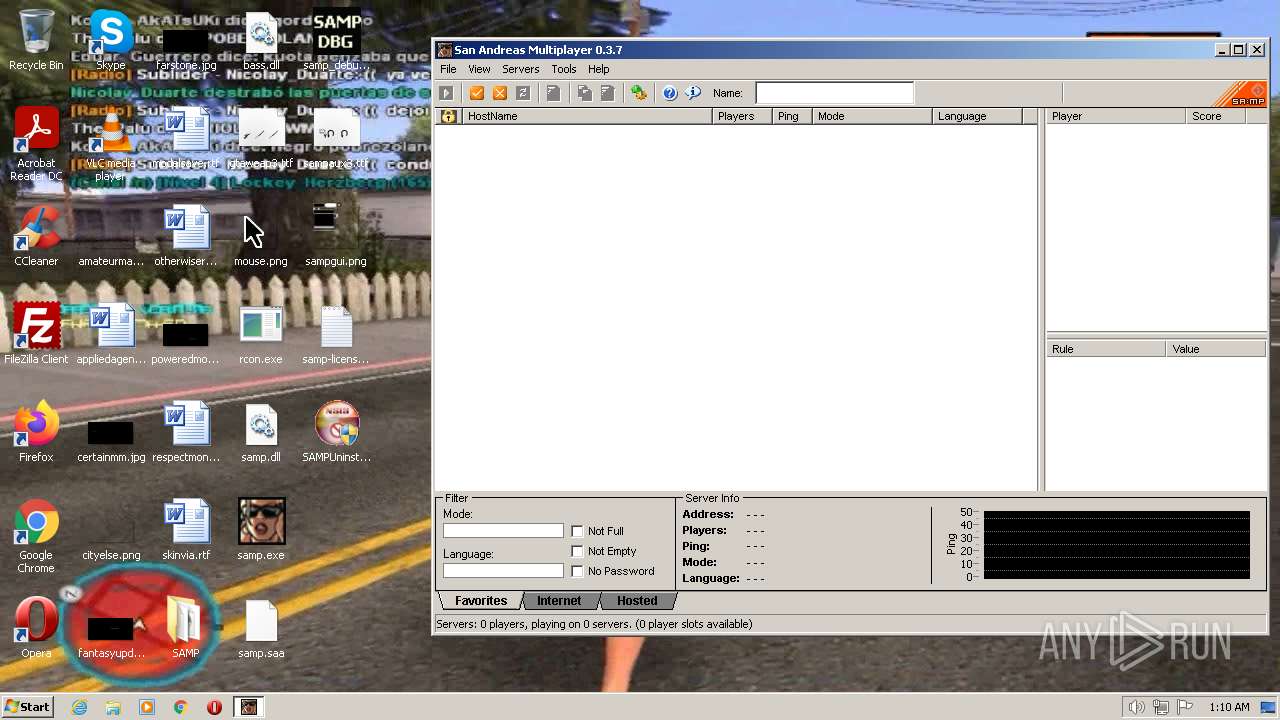Open Settings via the green-yellow toolbar icon

[x=638, y=93]
